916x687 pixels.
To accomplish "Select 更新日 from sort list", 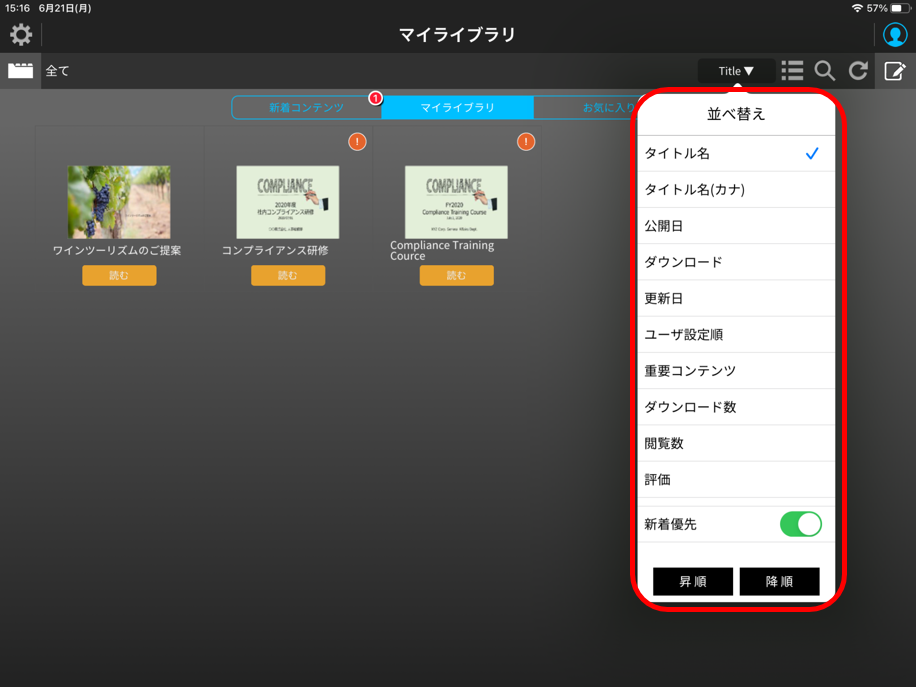I will pyautogui.click(x=735, y=298).
